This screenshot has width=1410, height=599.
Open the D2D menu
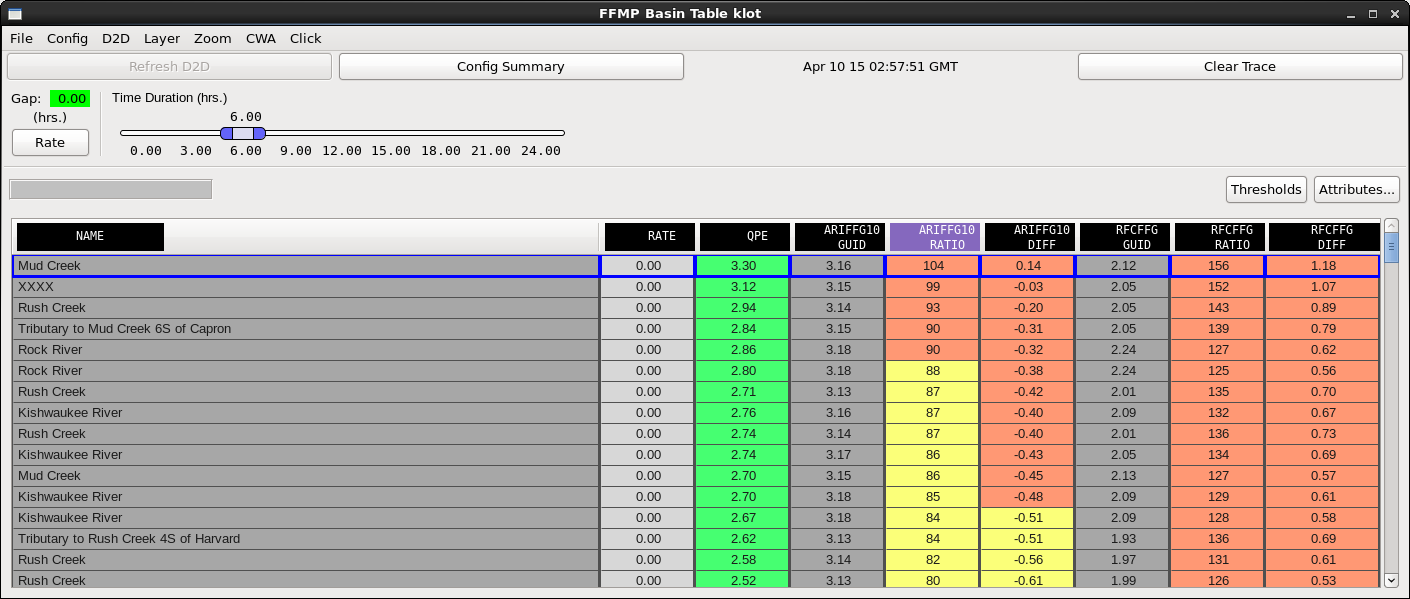click(116, 38)
